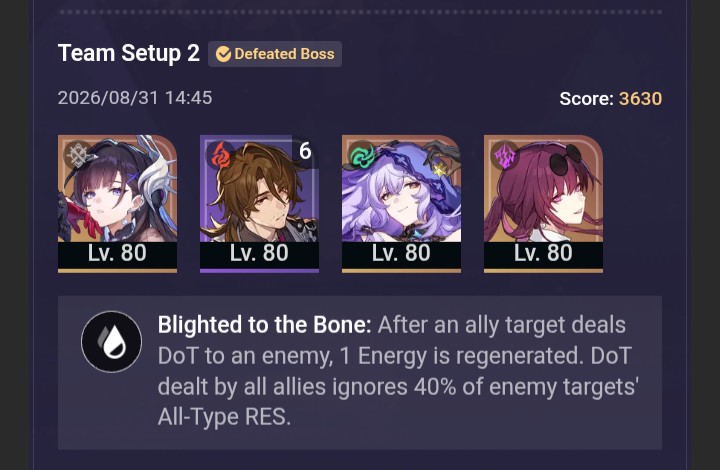Click Lv. 80 label under third character
The height and width of the screenshot is (470, 720).
pyautogui.click(x=401, y=253)
